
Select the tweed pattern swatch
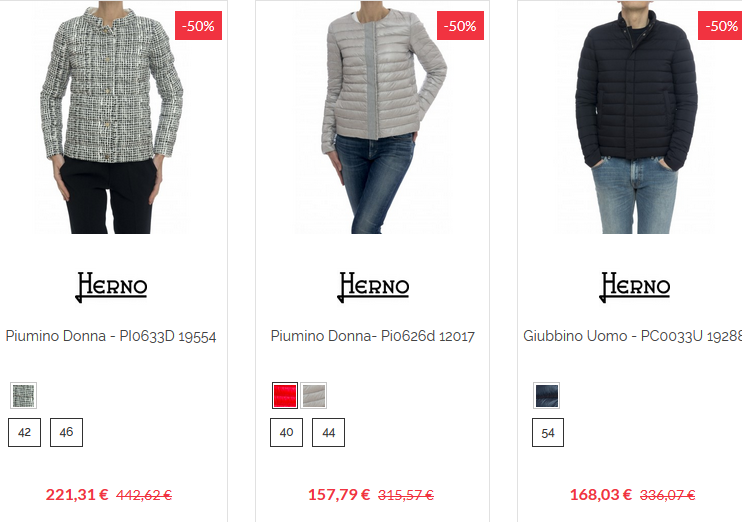pyautogui.click(x=23, y=395)
